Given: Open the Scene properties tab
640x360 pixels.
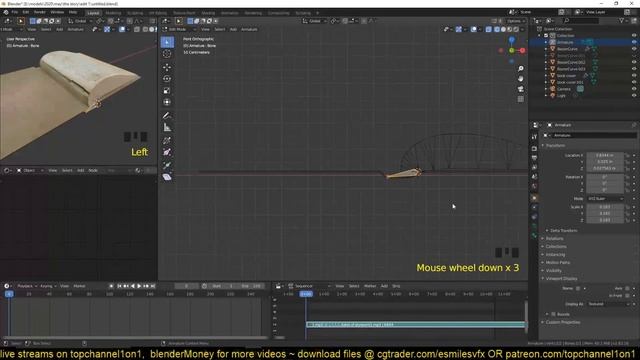Looking at the screenshot, I should (x=534, y=177).
